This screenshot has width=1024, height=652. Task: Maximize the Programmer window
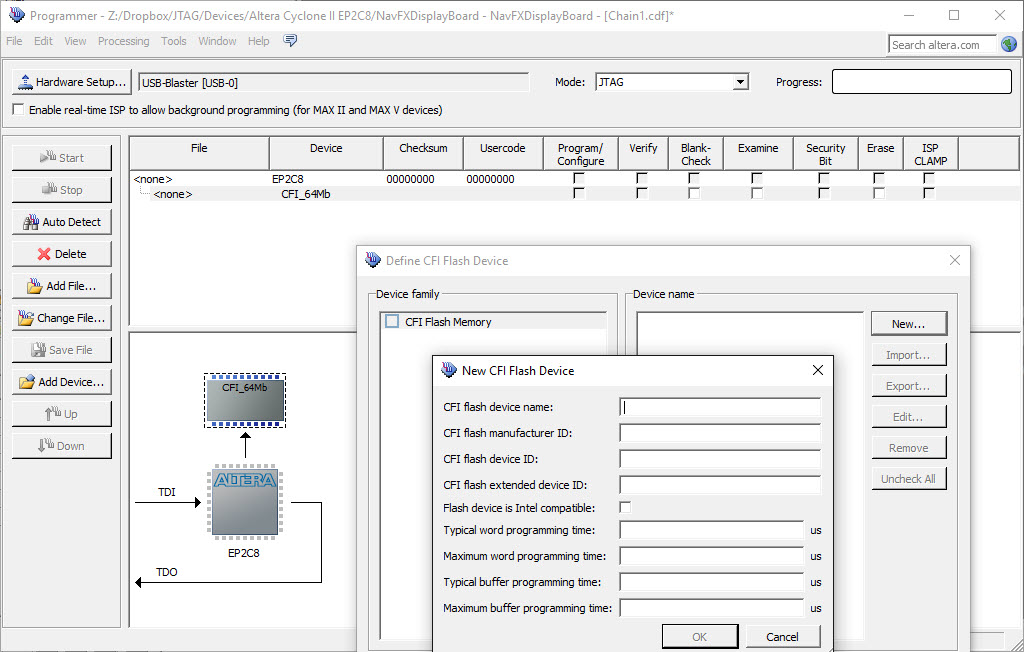click(x=954, y=15)
